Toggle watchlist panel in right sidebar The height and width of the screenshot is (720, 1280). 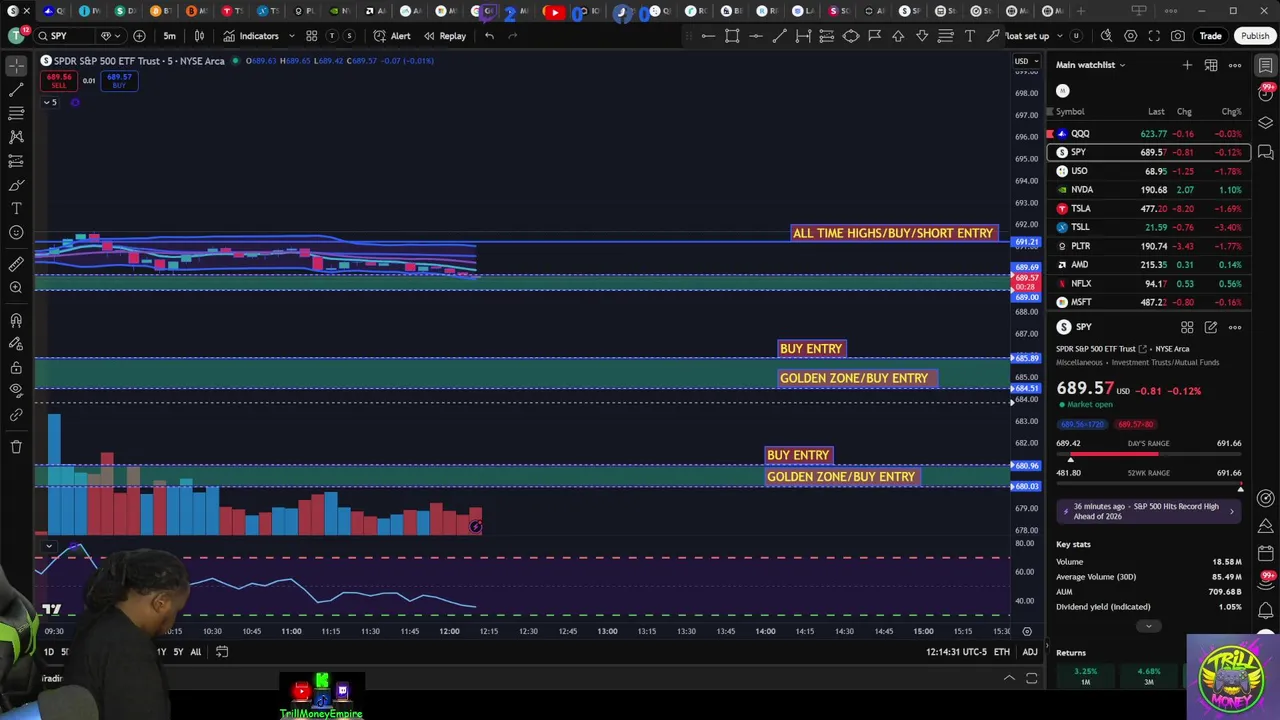coord(1266,66)
